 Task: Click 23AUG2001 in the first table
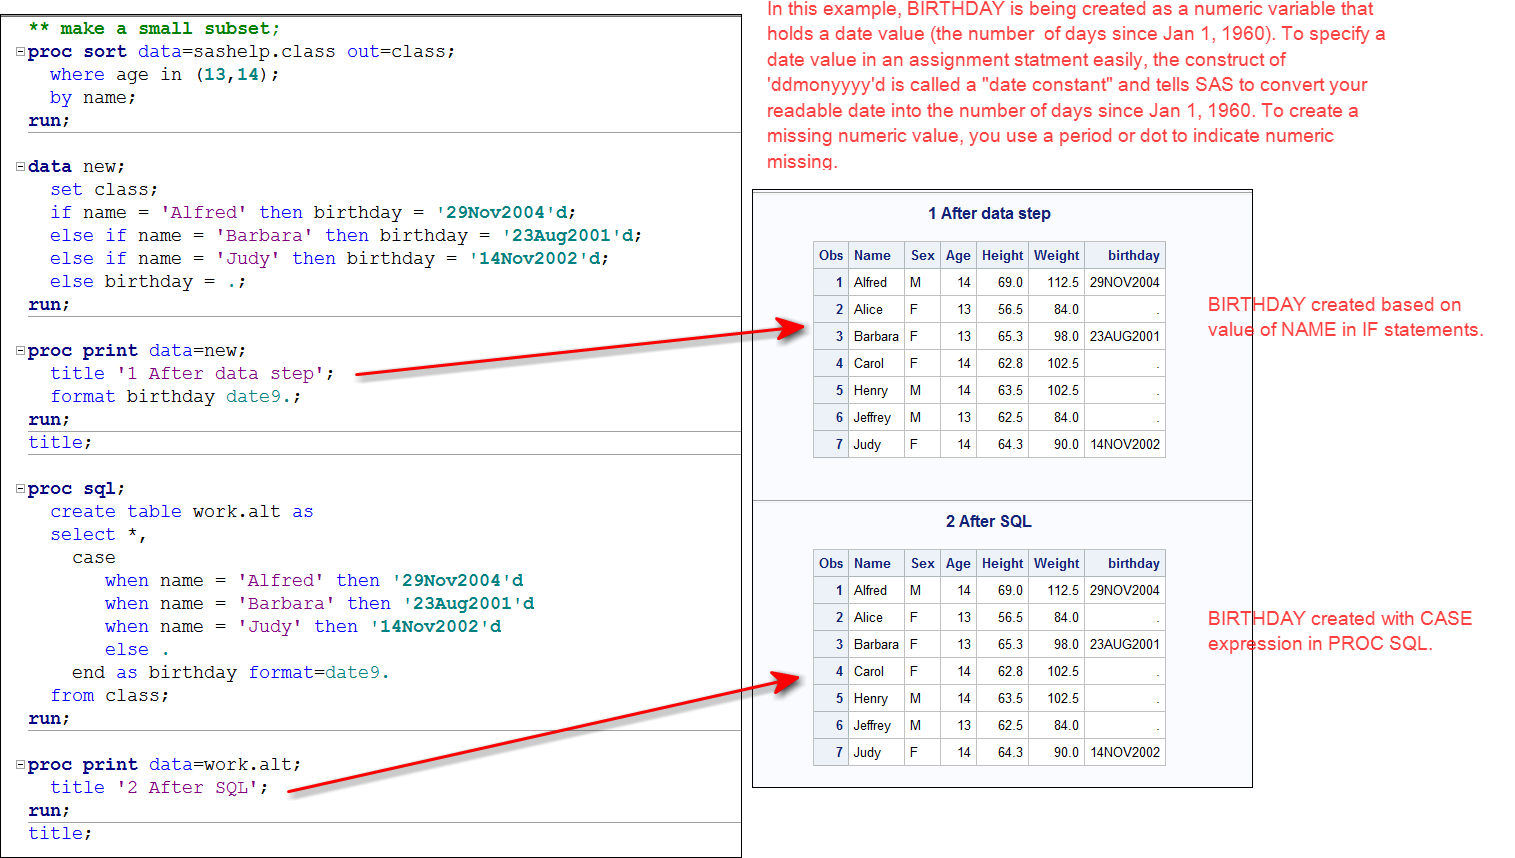(1125, 336)
